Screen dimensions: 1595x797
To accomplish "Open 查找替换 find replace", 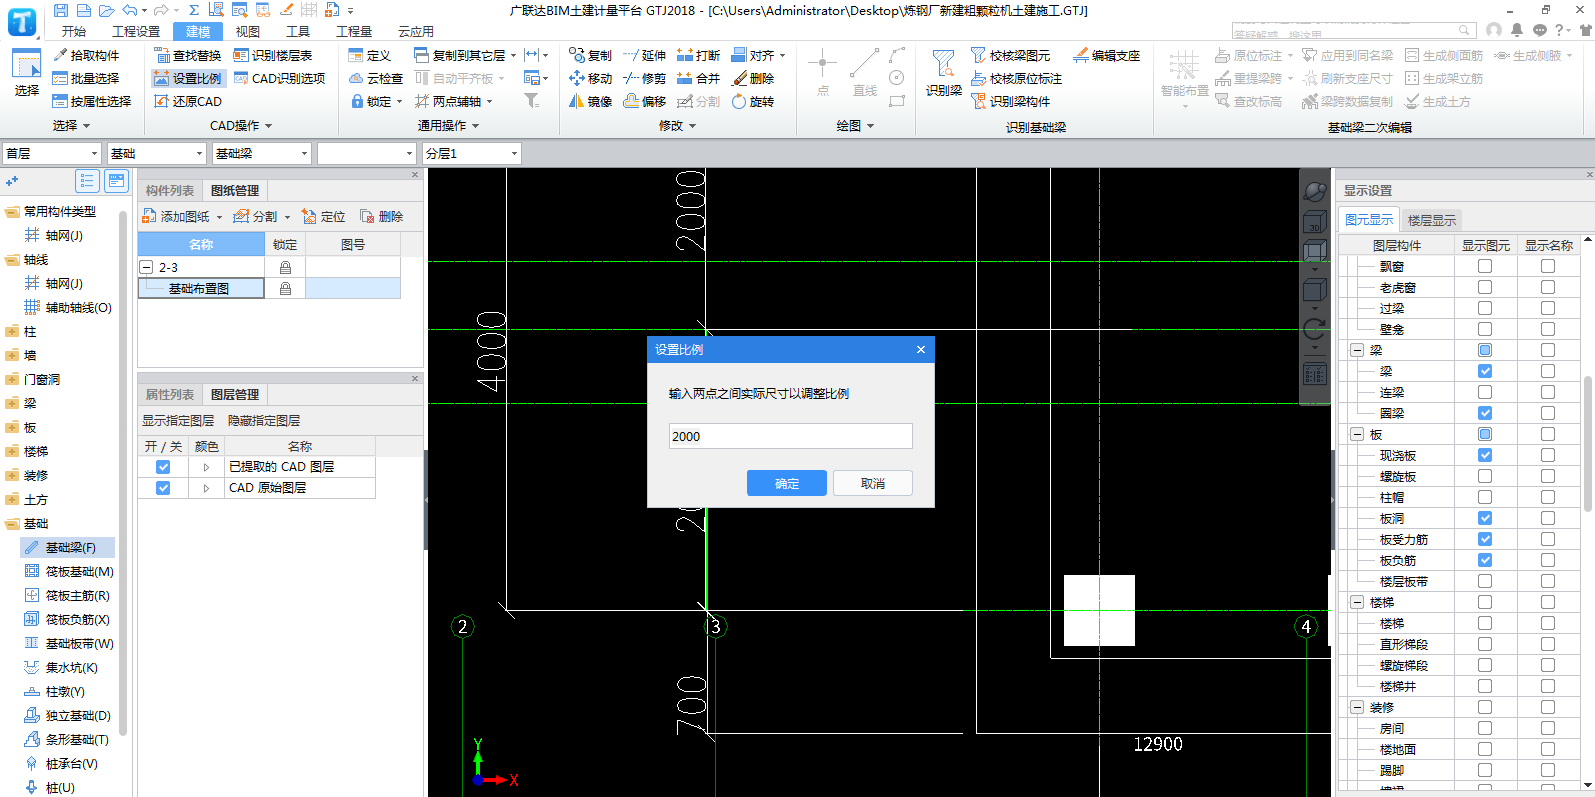I will [188, 55].
